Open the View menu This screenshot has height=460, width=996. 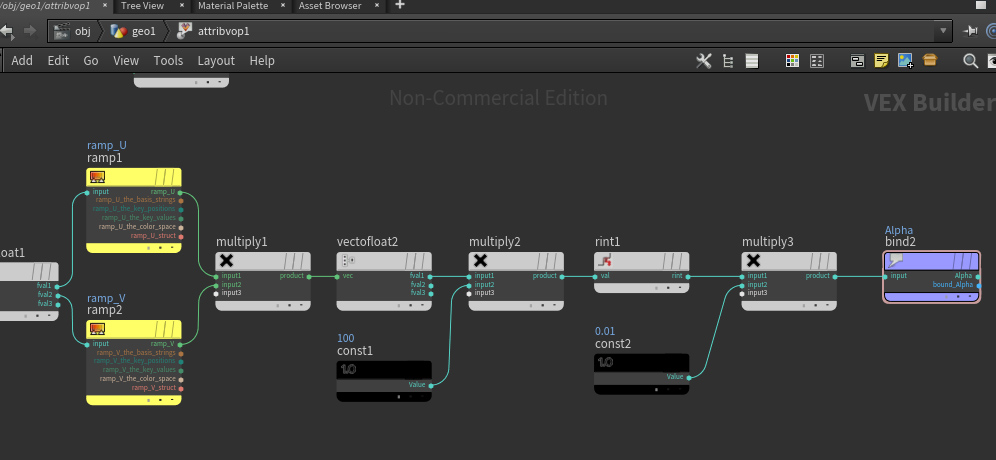pos(126,61)
